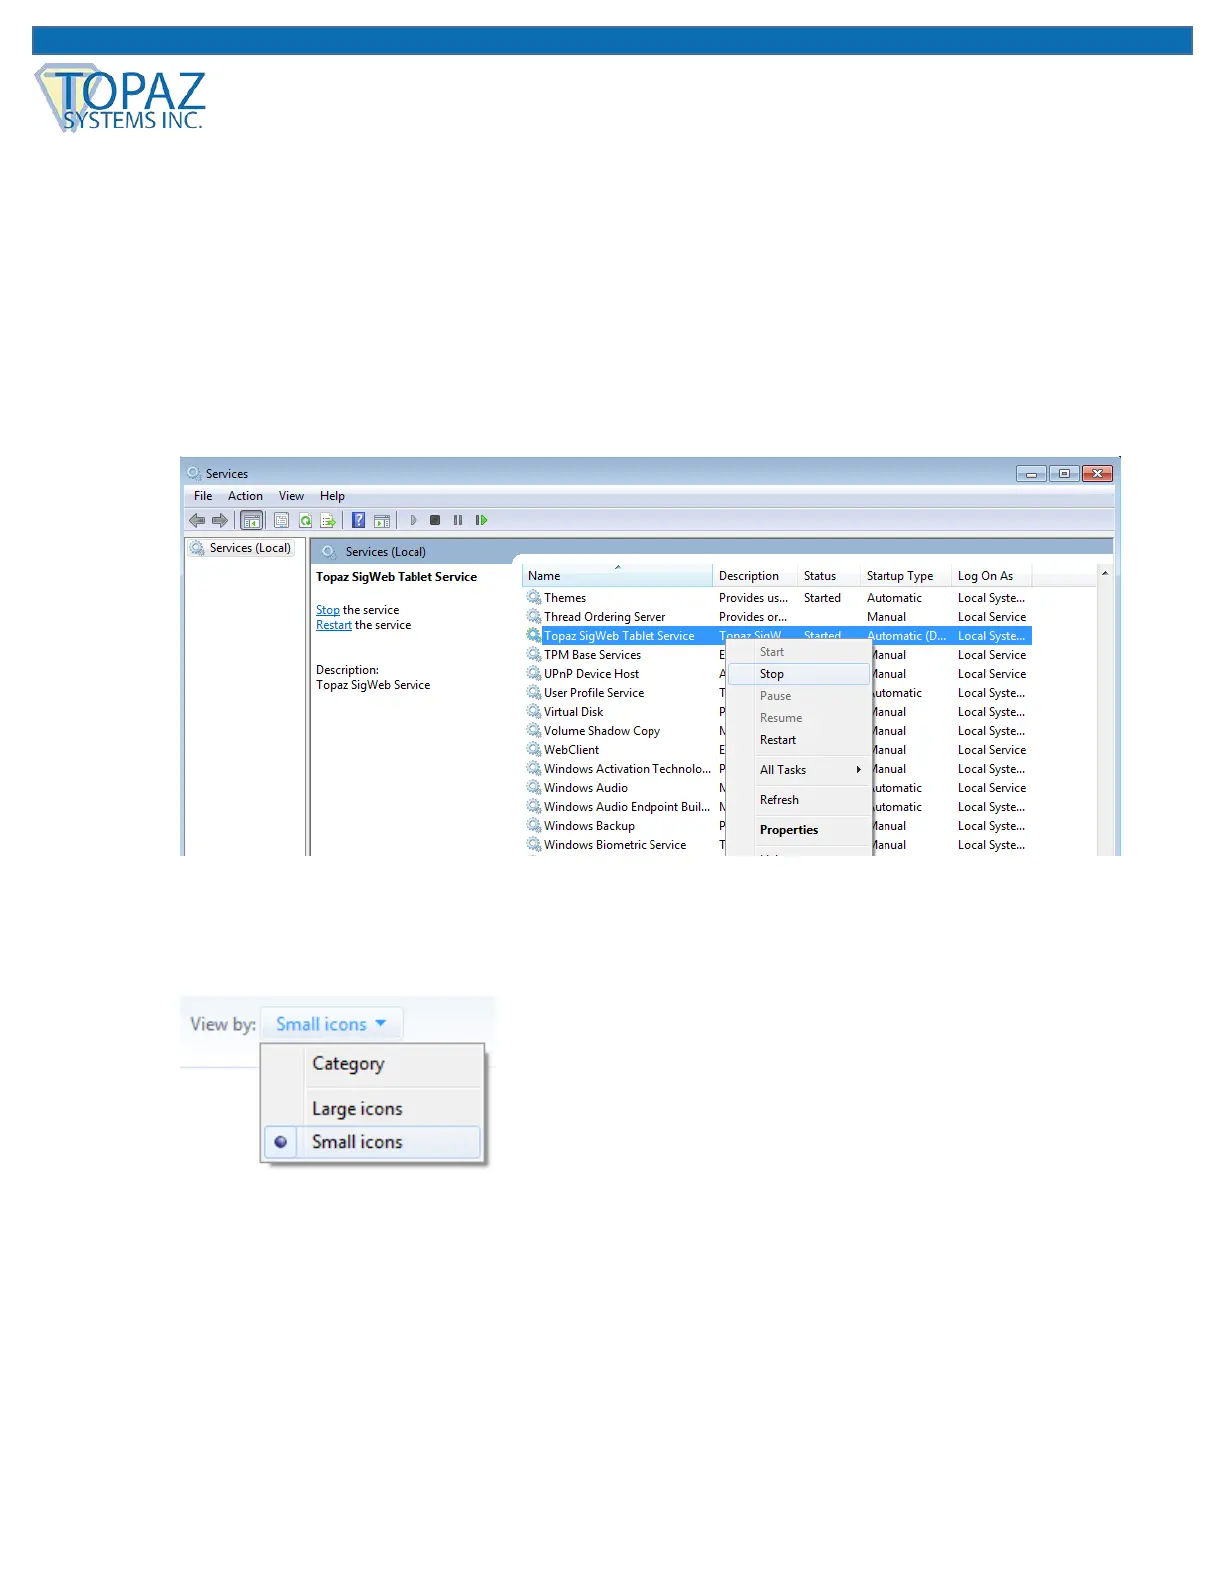Click the Start Service toolbar button

[x=413, y=520]
